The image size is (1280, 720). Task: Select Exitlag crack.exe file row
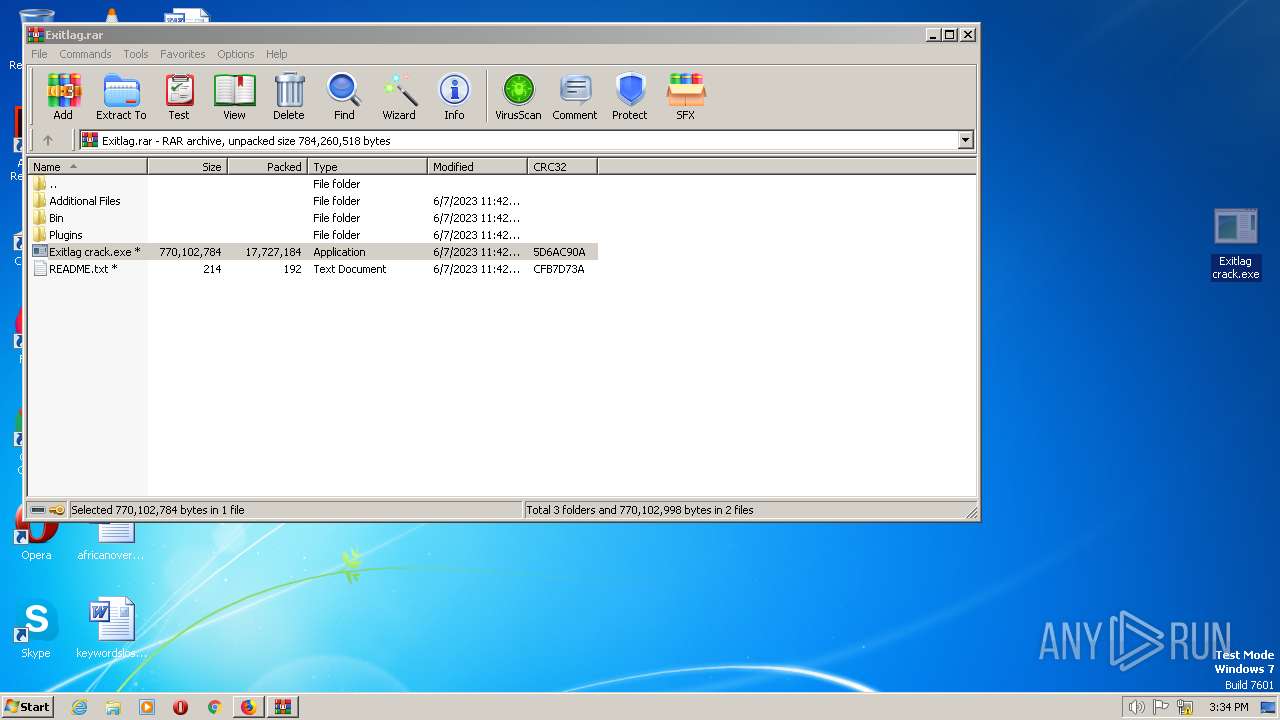coord(313,252)
